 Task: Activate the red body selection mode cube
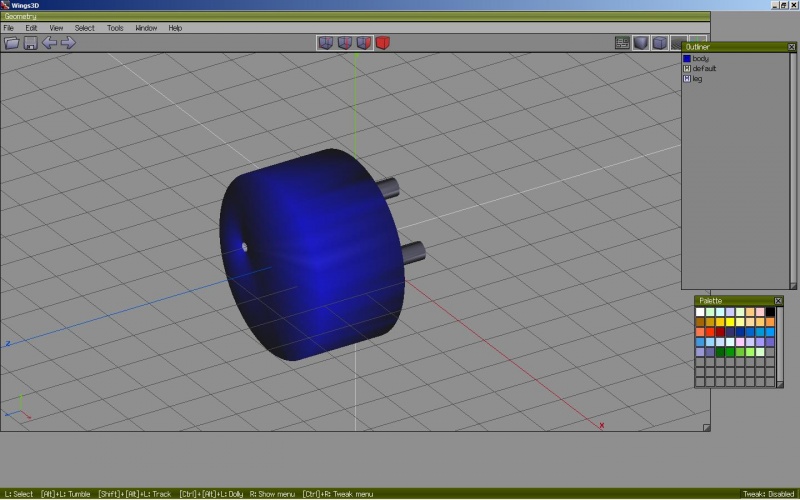click(382, 43)
